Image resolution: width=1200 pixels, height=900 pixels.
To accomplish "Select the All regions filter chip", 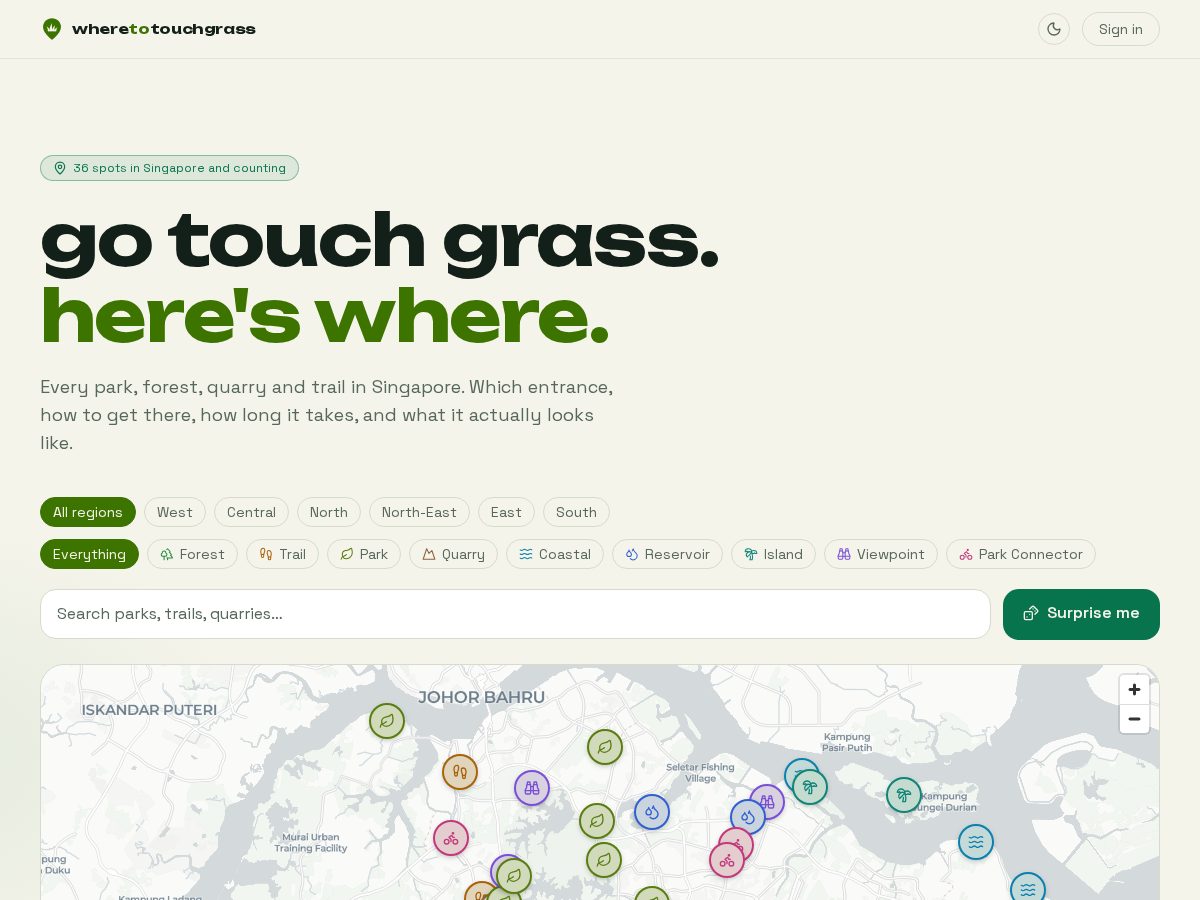I will coord(88,512).
